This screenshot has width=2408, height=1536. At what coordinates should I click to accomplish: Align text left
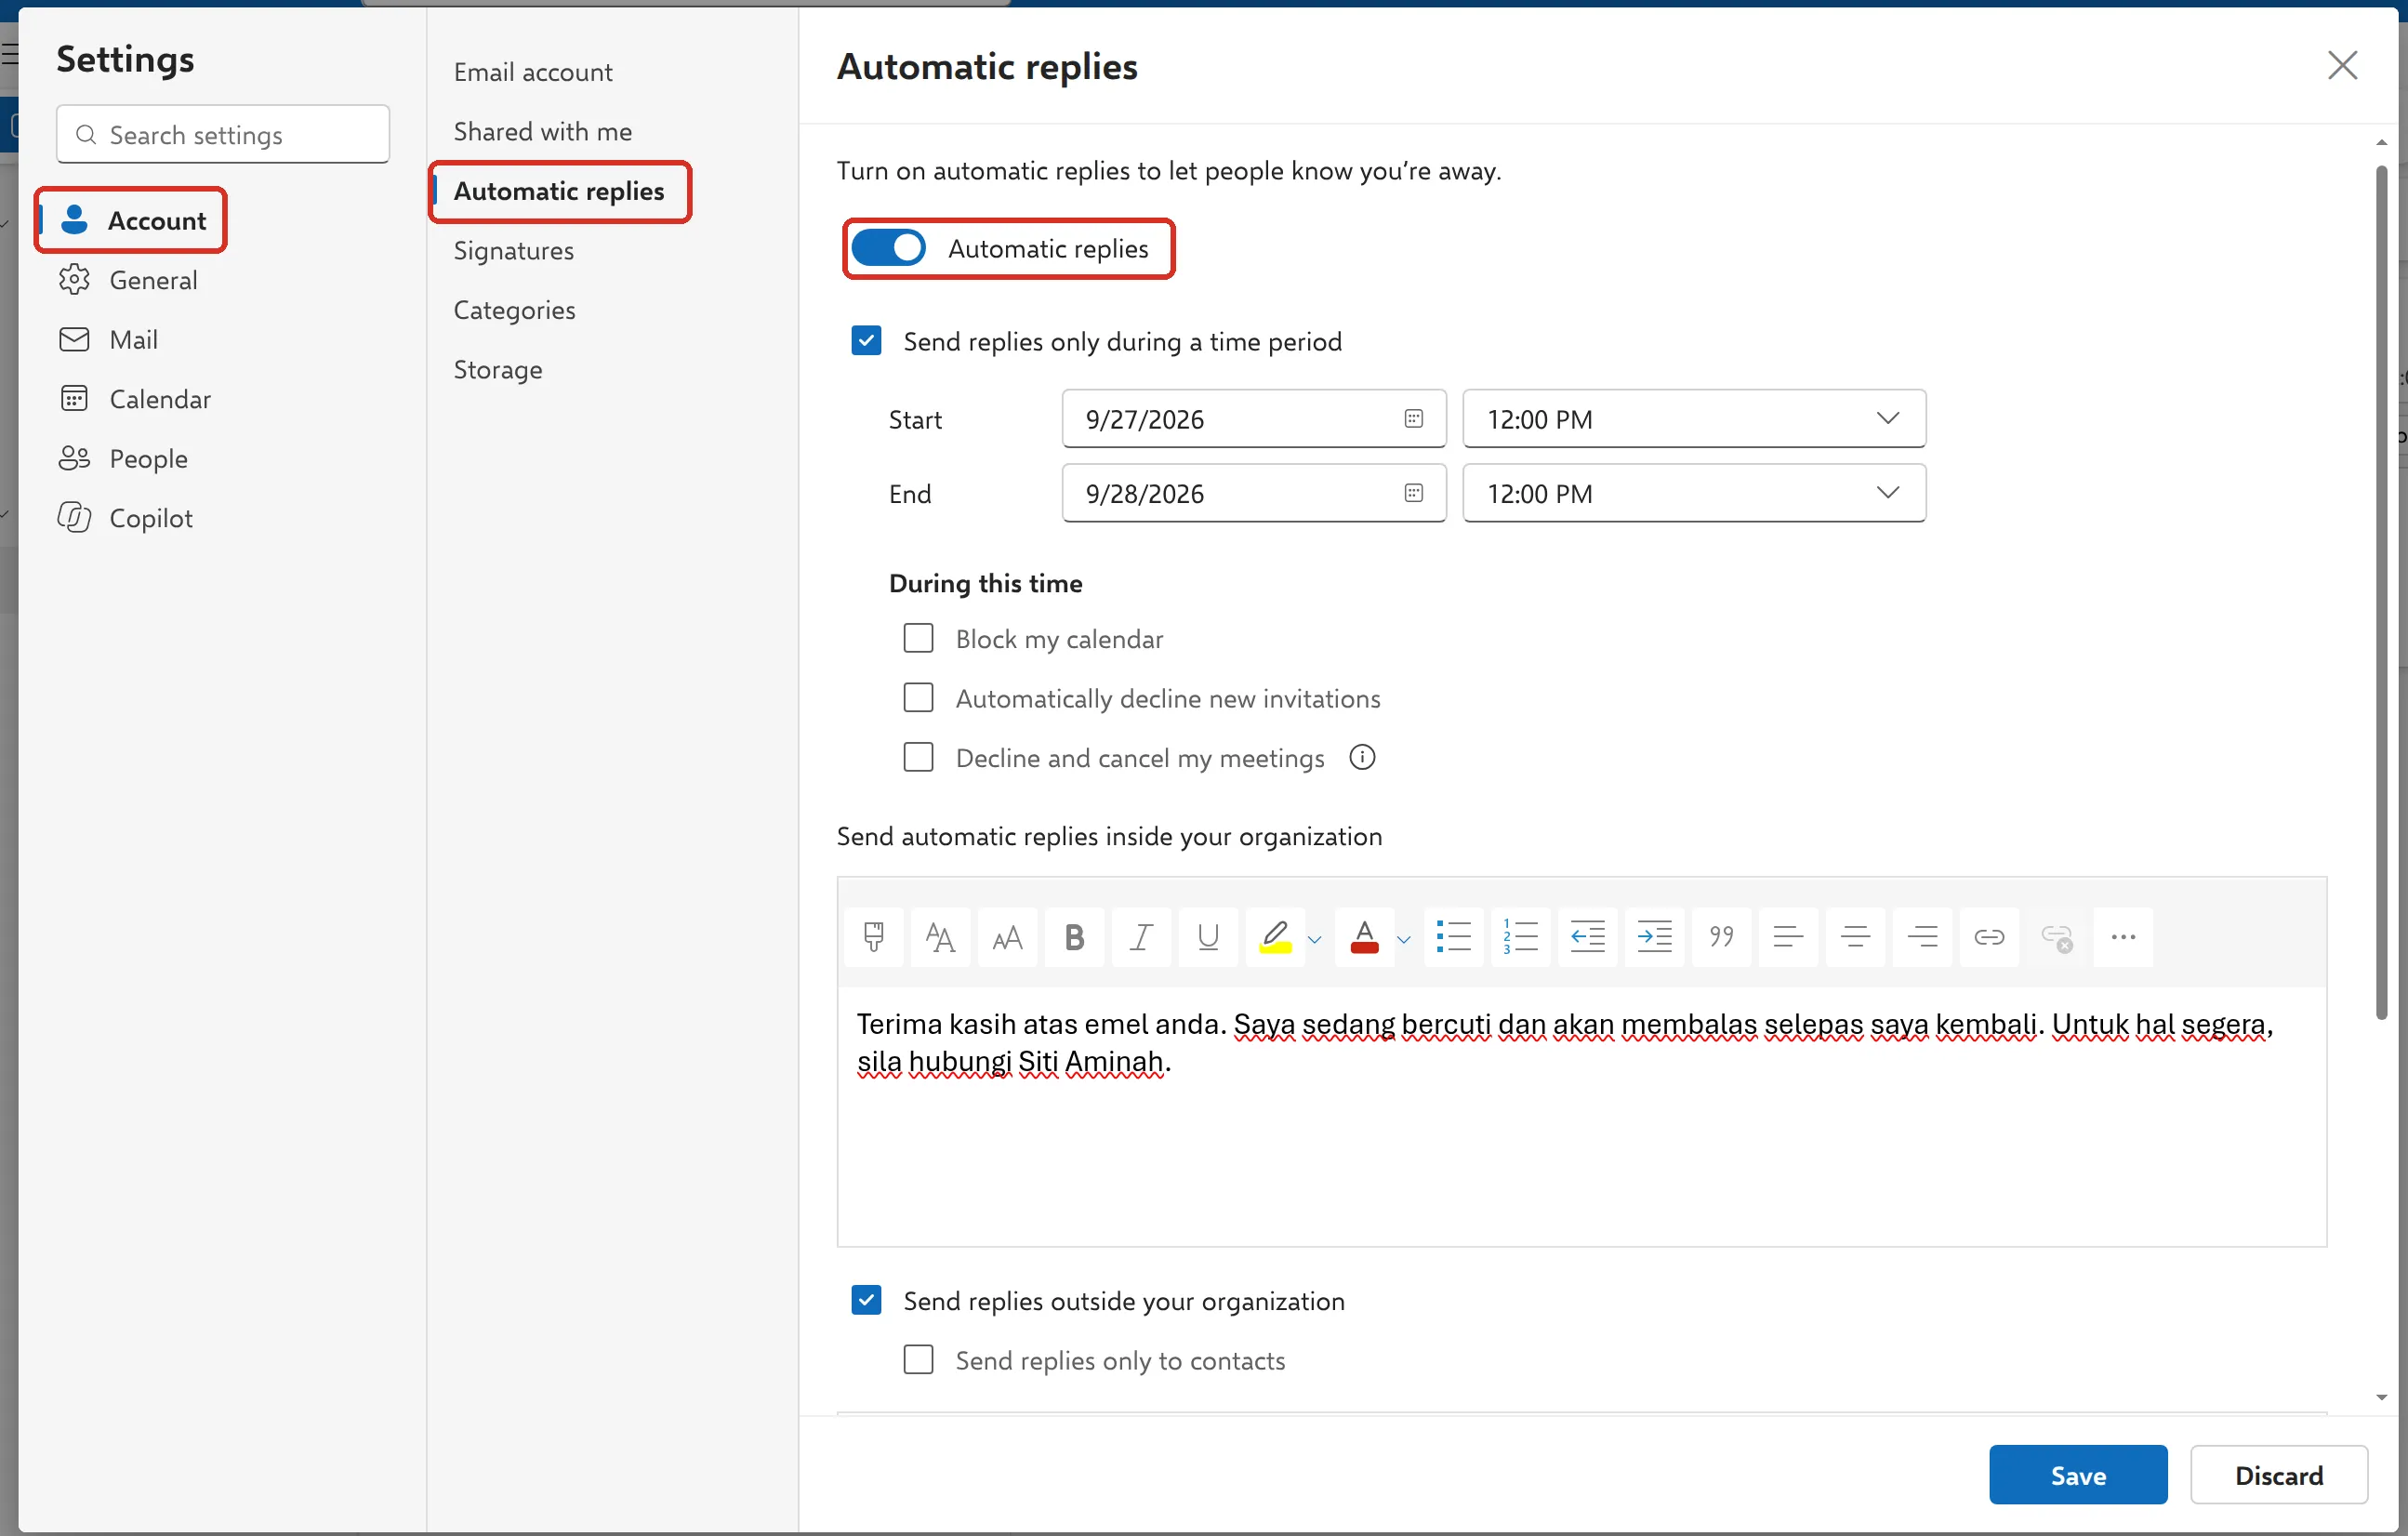[1788, 937]
